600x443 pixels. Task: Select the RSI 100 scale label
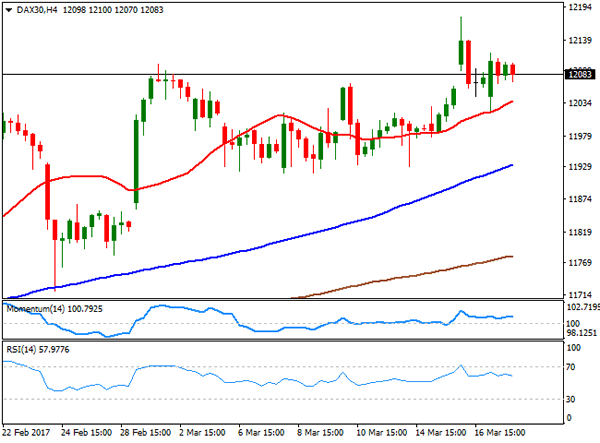pyautogui.click(x=574, y=348)
